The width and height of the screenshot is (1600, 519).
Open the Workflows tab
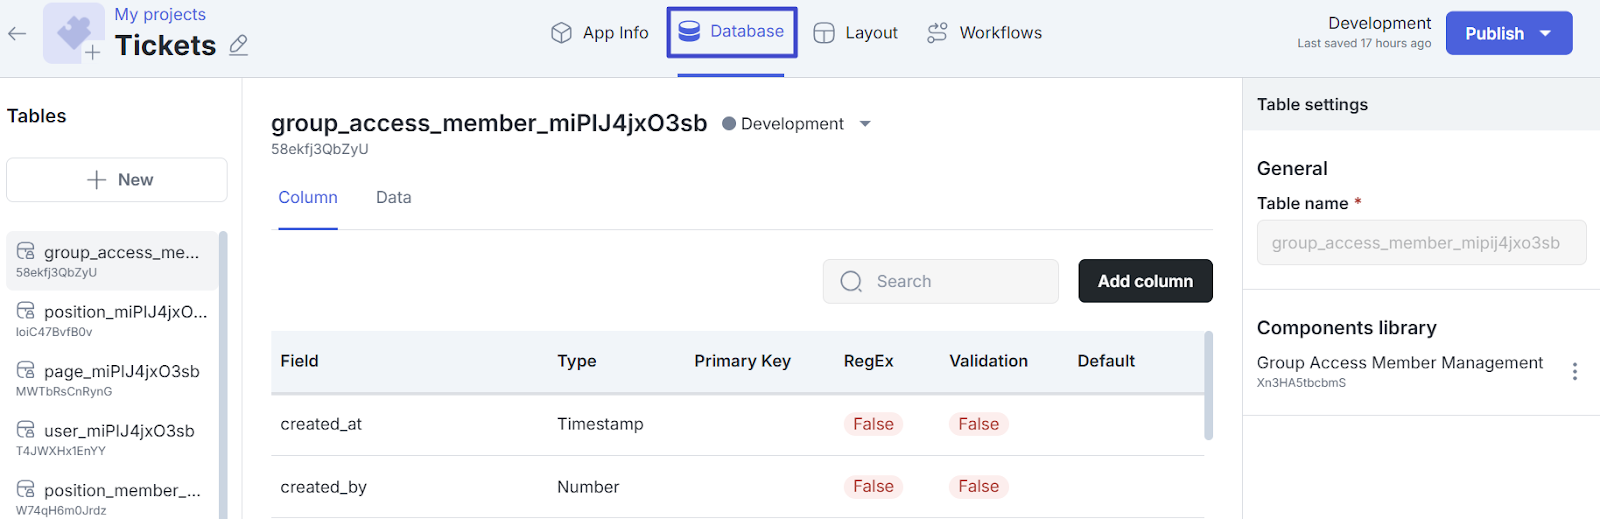coord(984,33)
